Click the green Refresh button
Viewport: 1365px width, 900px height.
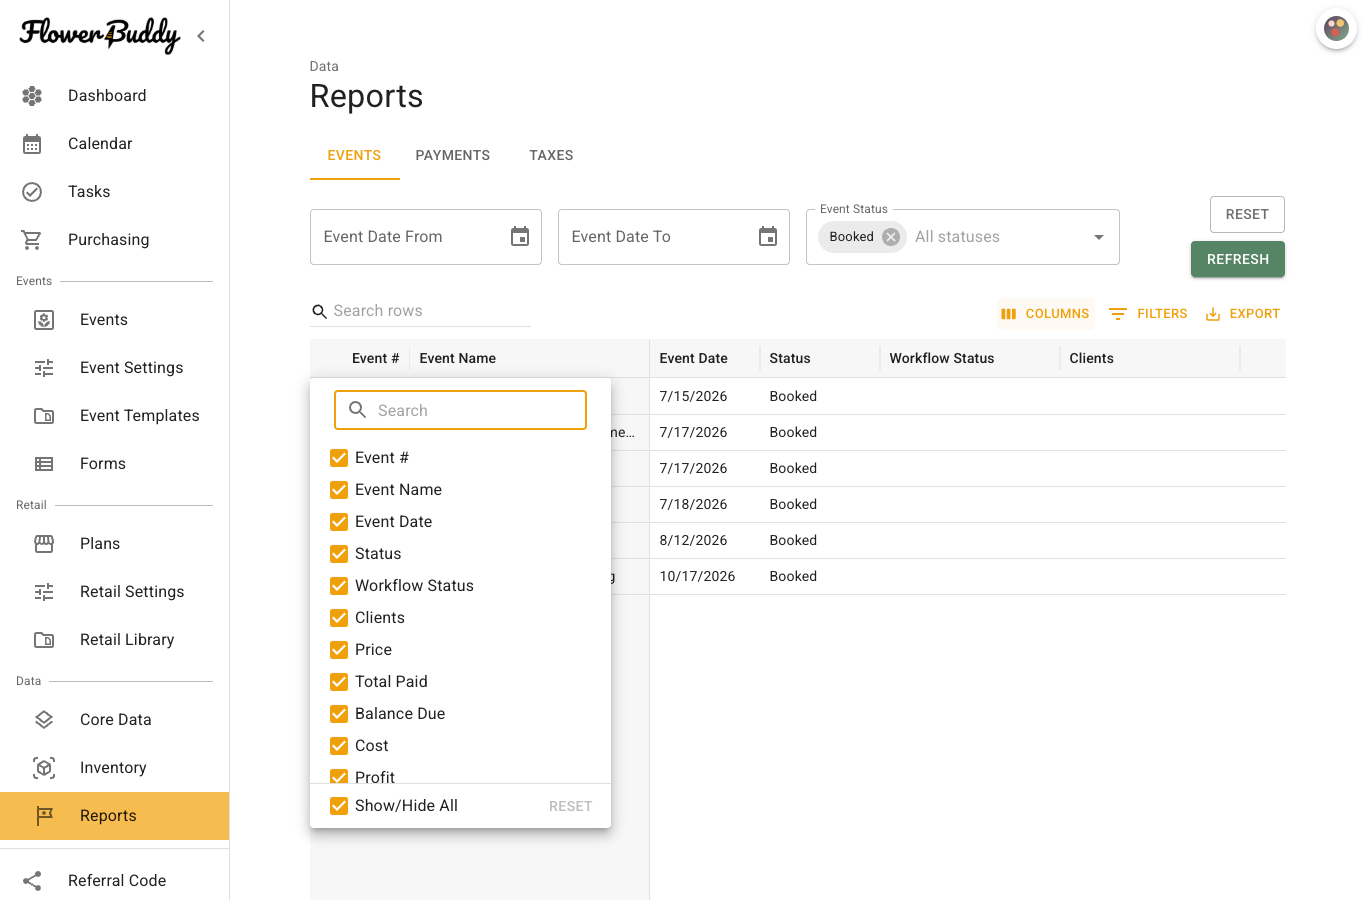pos(1238,259)
